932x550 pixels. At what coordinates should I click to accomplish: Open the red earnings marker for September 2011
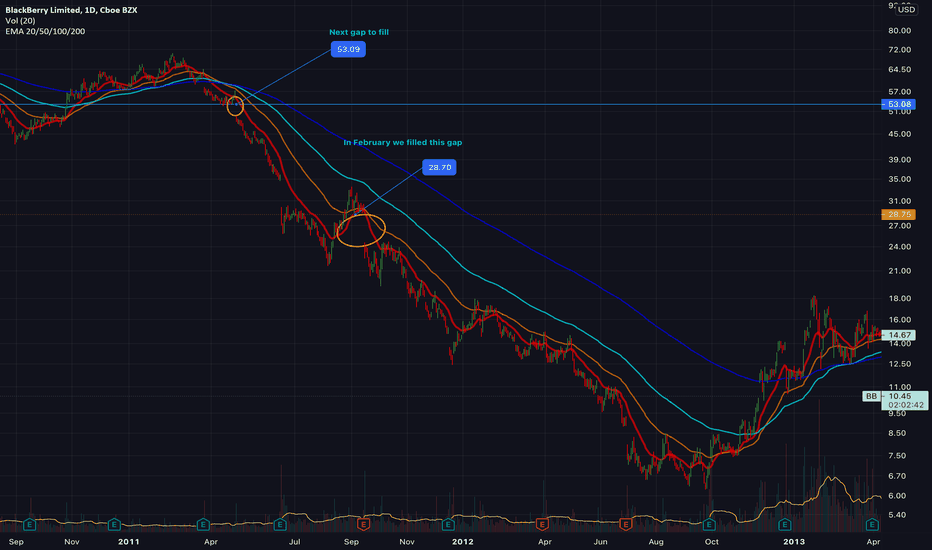point(363,524)
